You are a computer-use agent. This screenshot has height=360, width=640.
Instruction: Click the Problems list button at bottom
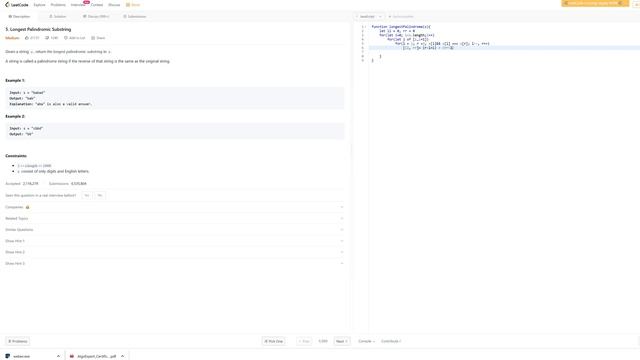(18, 341)
